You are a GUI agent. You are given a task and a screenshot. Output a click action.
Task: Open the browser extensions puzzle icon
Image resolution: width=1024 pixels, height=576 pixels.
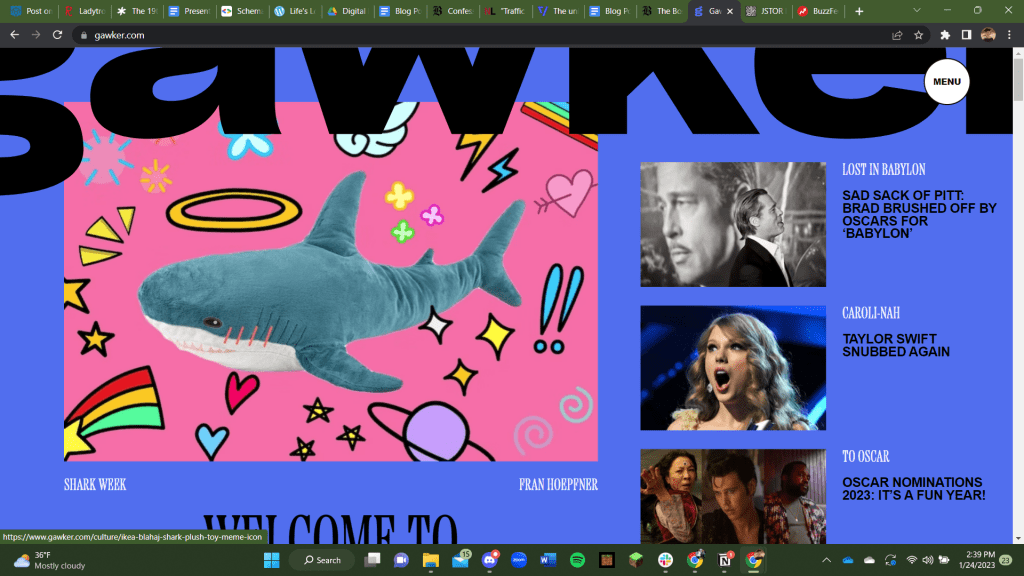944,34
